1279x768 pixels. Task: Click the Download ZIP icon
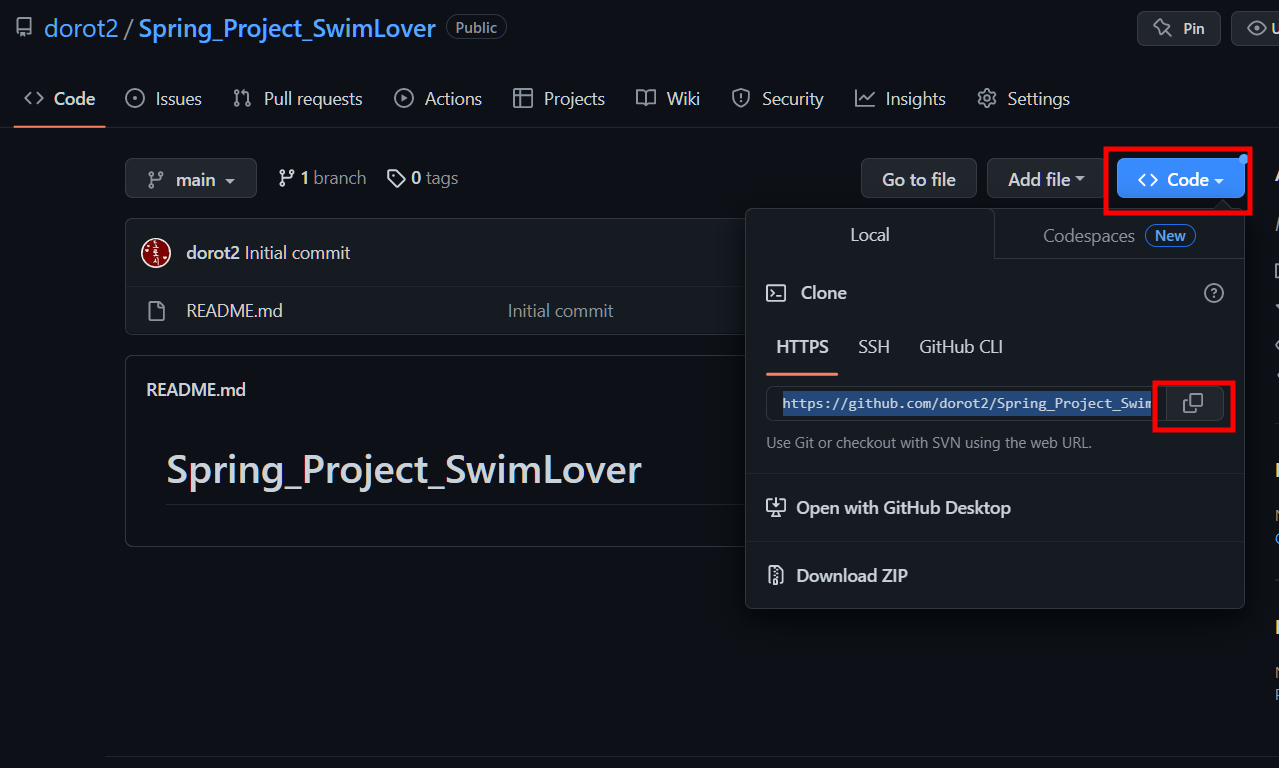pos(775,575)
